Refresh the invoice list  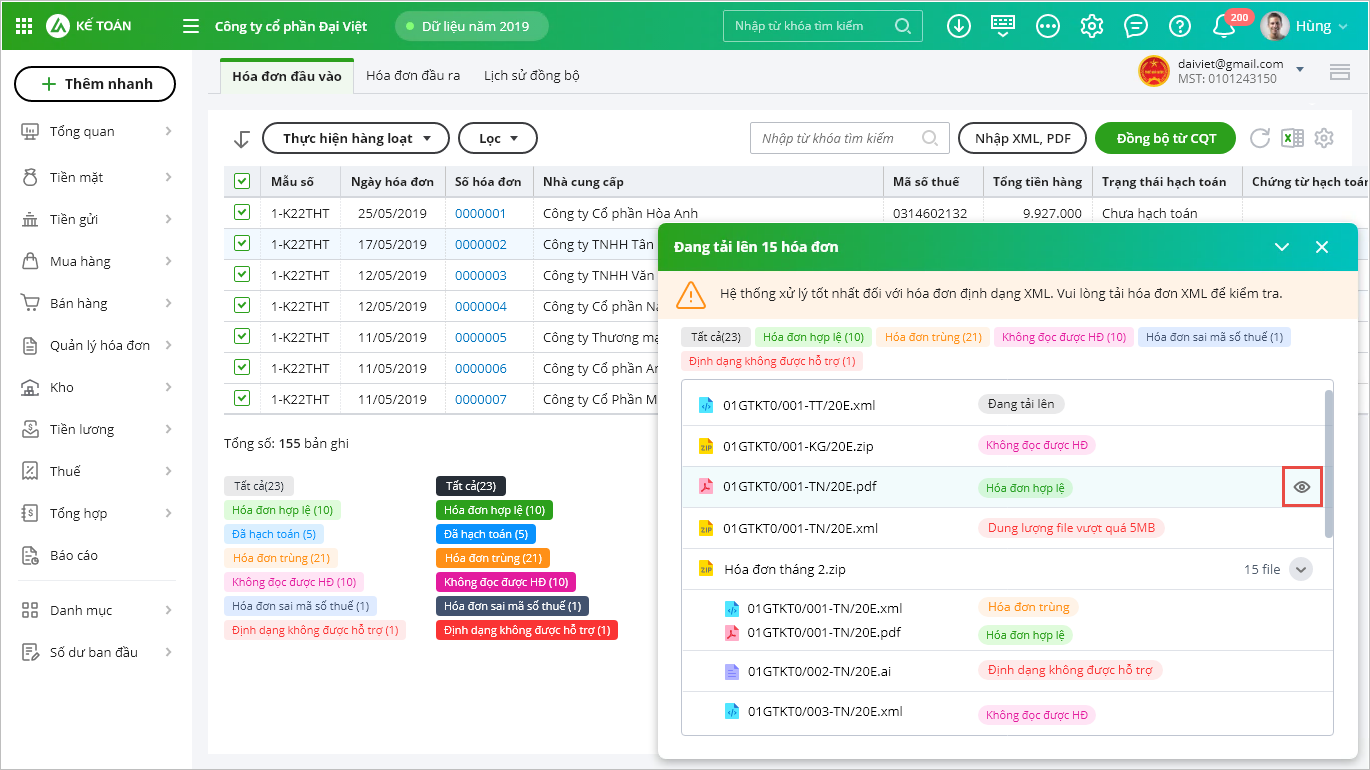point(1260,139)
